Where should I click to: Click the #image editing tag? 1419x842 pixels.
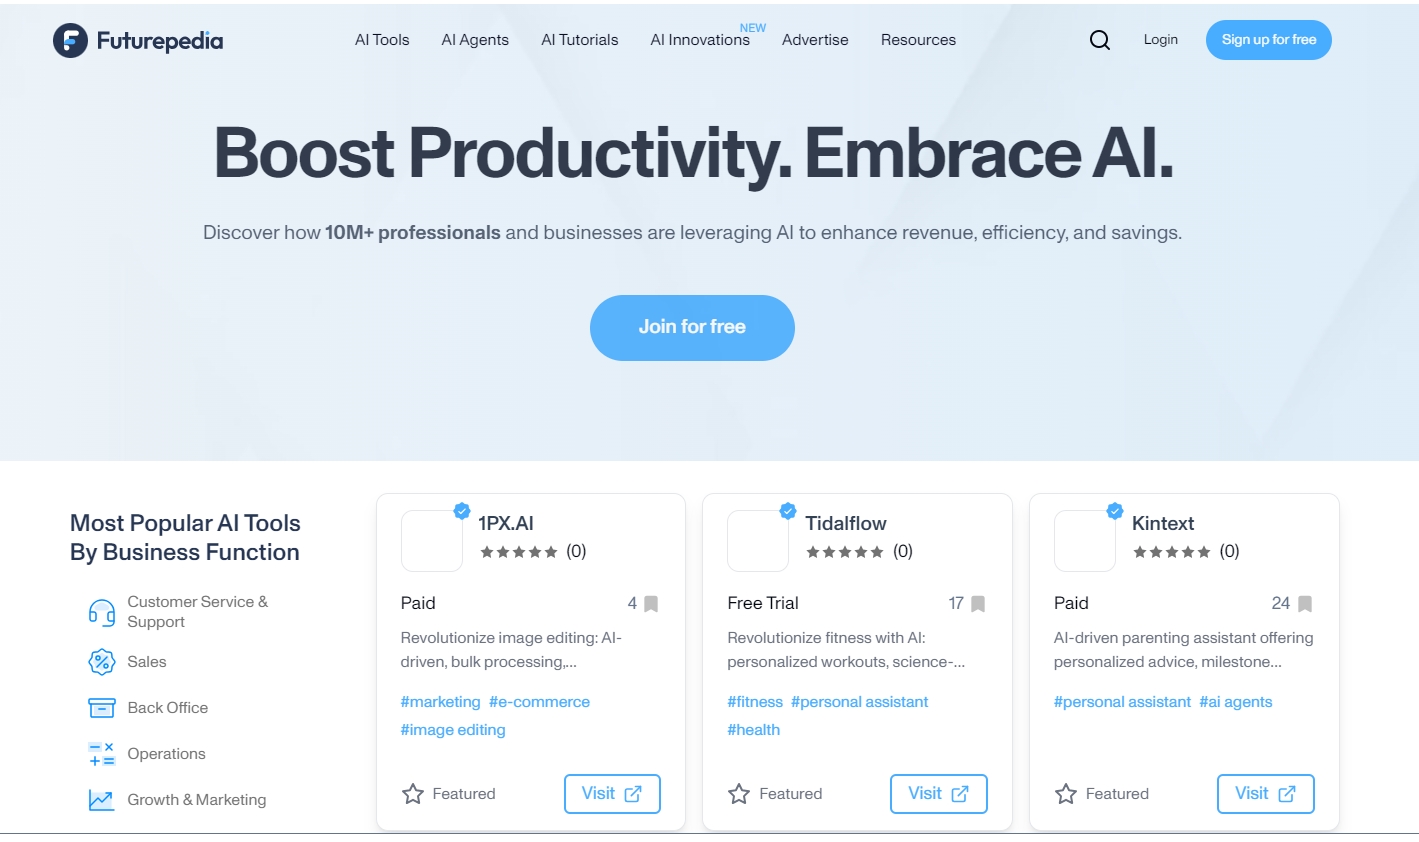[x=453, y=730]
